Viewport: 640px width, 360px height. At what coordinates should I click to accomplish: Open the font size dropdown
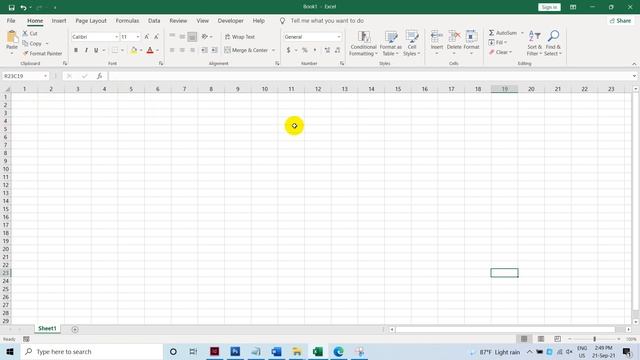138,37
